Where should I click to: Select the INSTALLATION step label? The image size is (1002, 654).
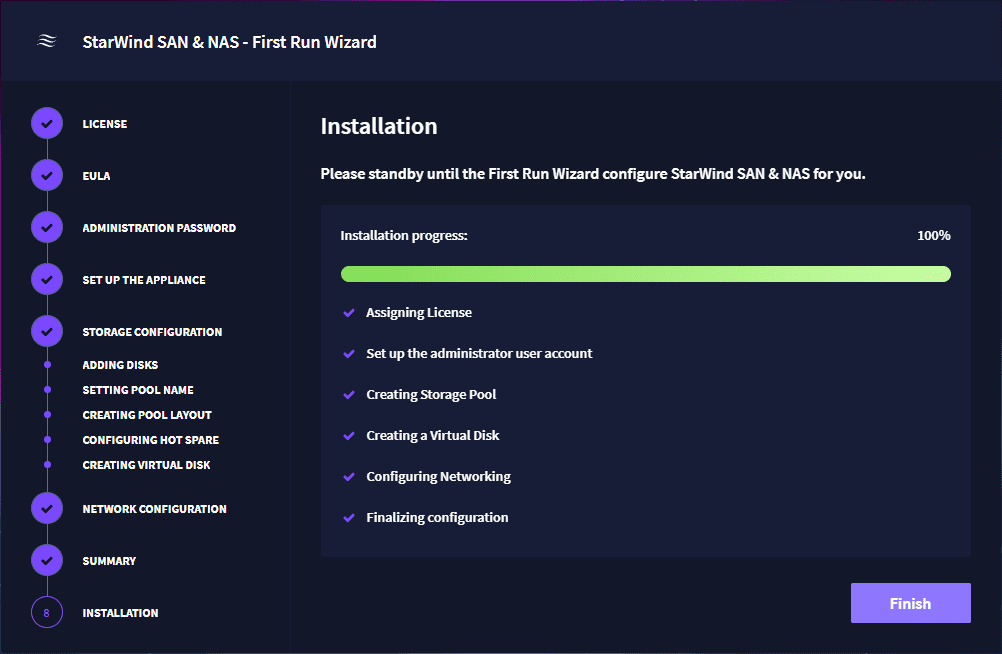coord(120,613)
